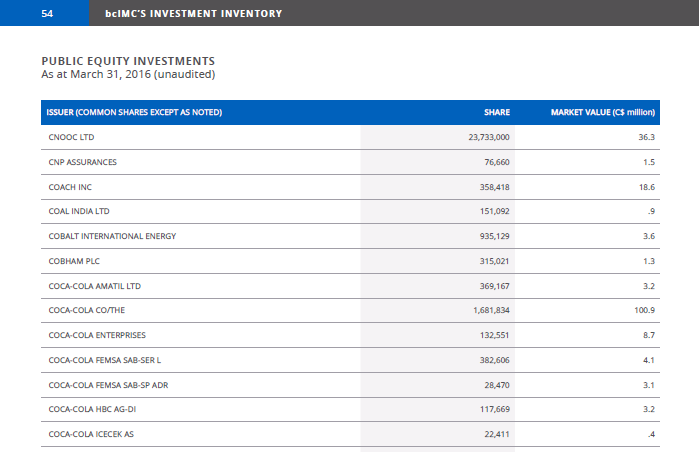Click the COBHAM PLC row
The width and height of the screenshot is (699, 452).
tap(350, 261)
